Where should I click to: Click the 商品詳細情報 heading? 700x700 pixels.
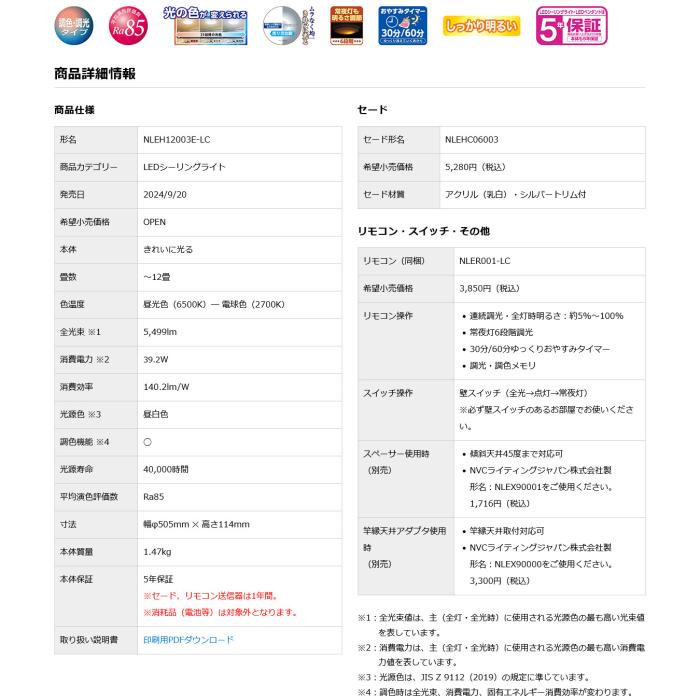point(95,74)
